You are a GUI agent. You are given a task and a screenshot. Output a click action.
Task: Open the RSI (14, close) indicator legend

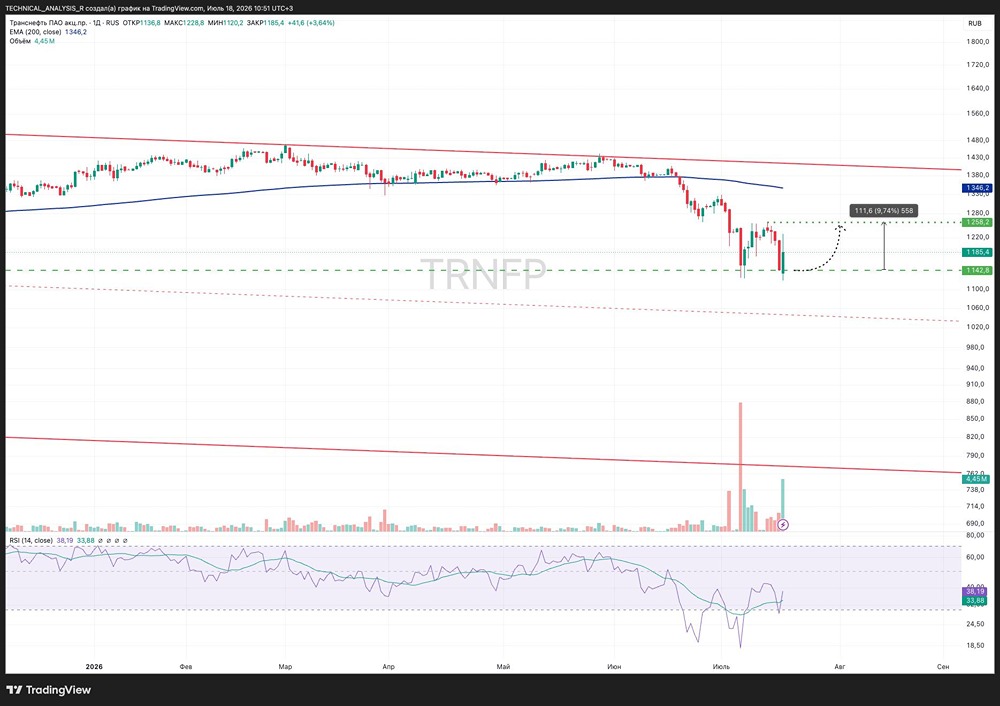(31, 541)
